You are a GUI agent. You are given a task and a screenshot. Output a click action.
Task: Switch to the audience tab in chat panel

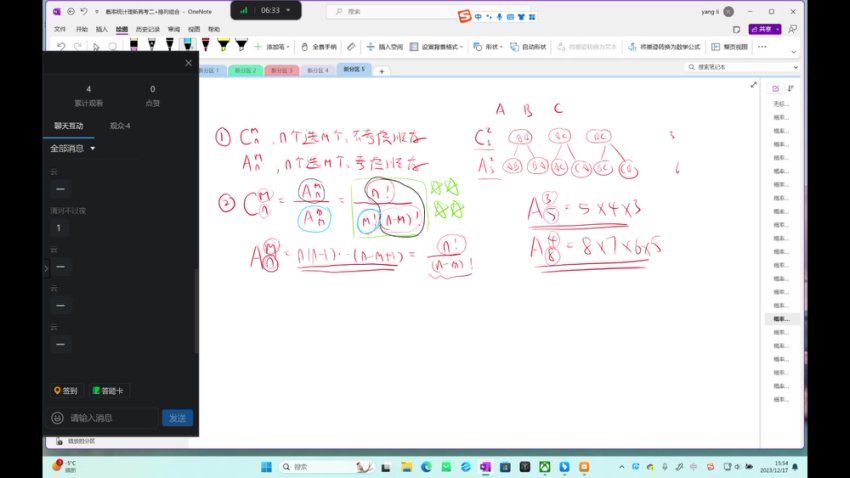(120, 126)
